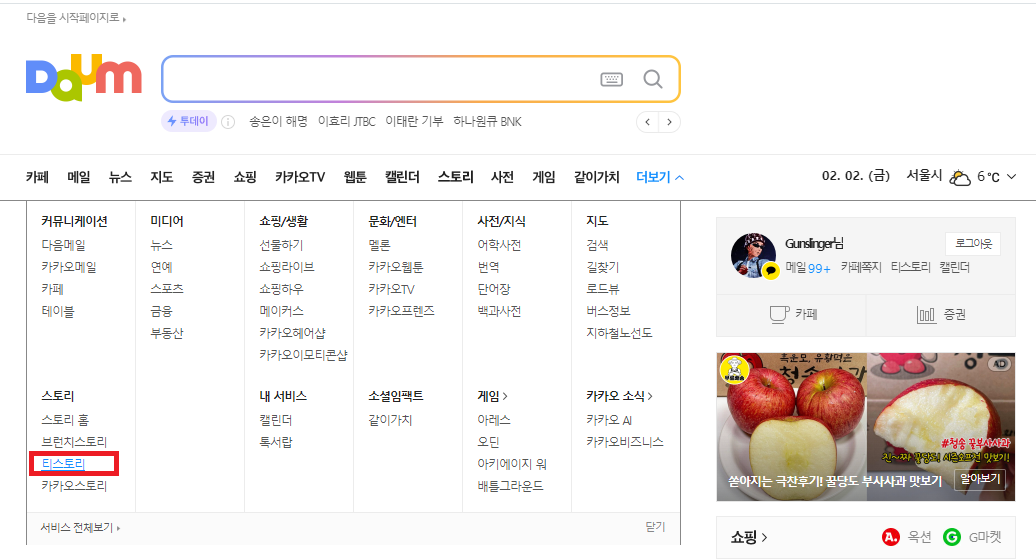Open the 뉴스 navigation item
The height and width of the screenshot is (559, 1036).
pyautogui.click(x=120, y=177)
